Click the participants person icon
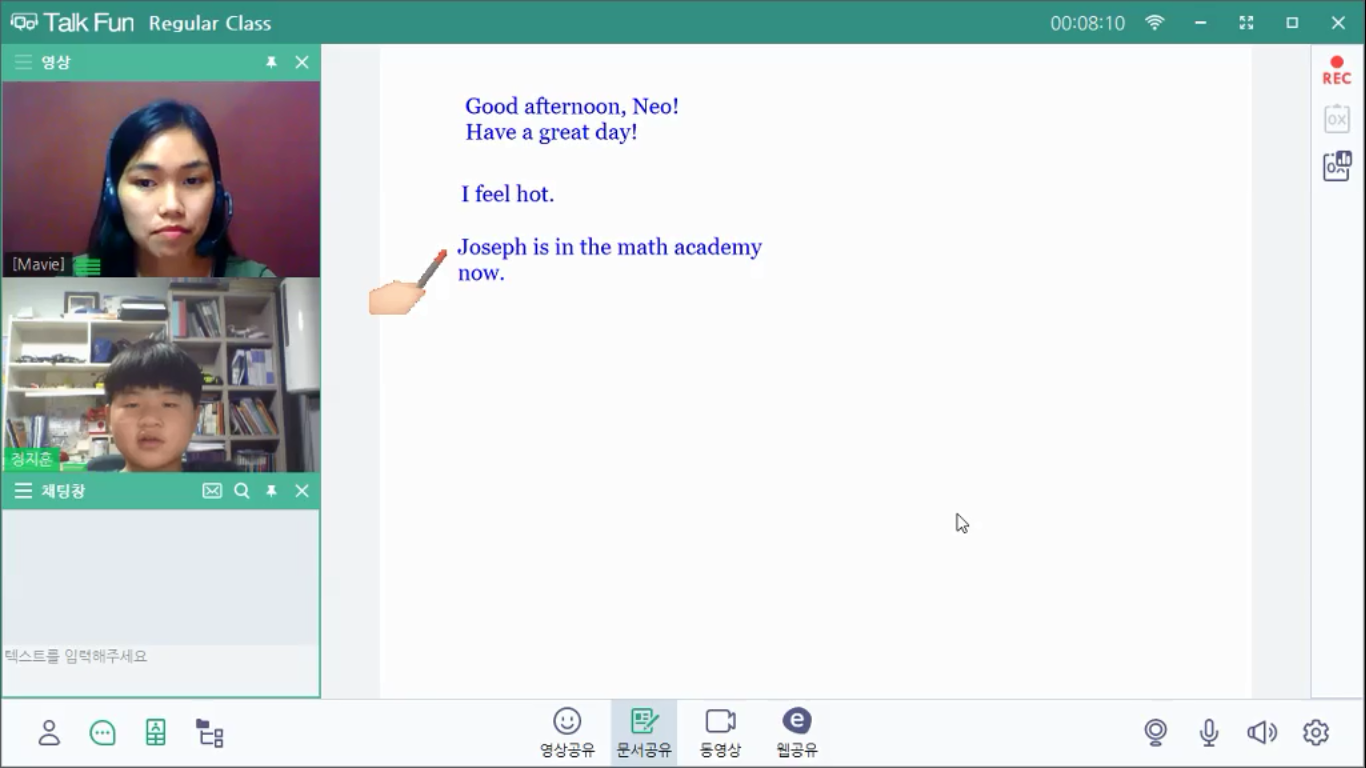This screenshot has width=1366, height=768. pos(49,733)
